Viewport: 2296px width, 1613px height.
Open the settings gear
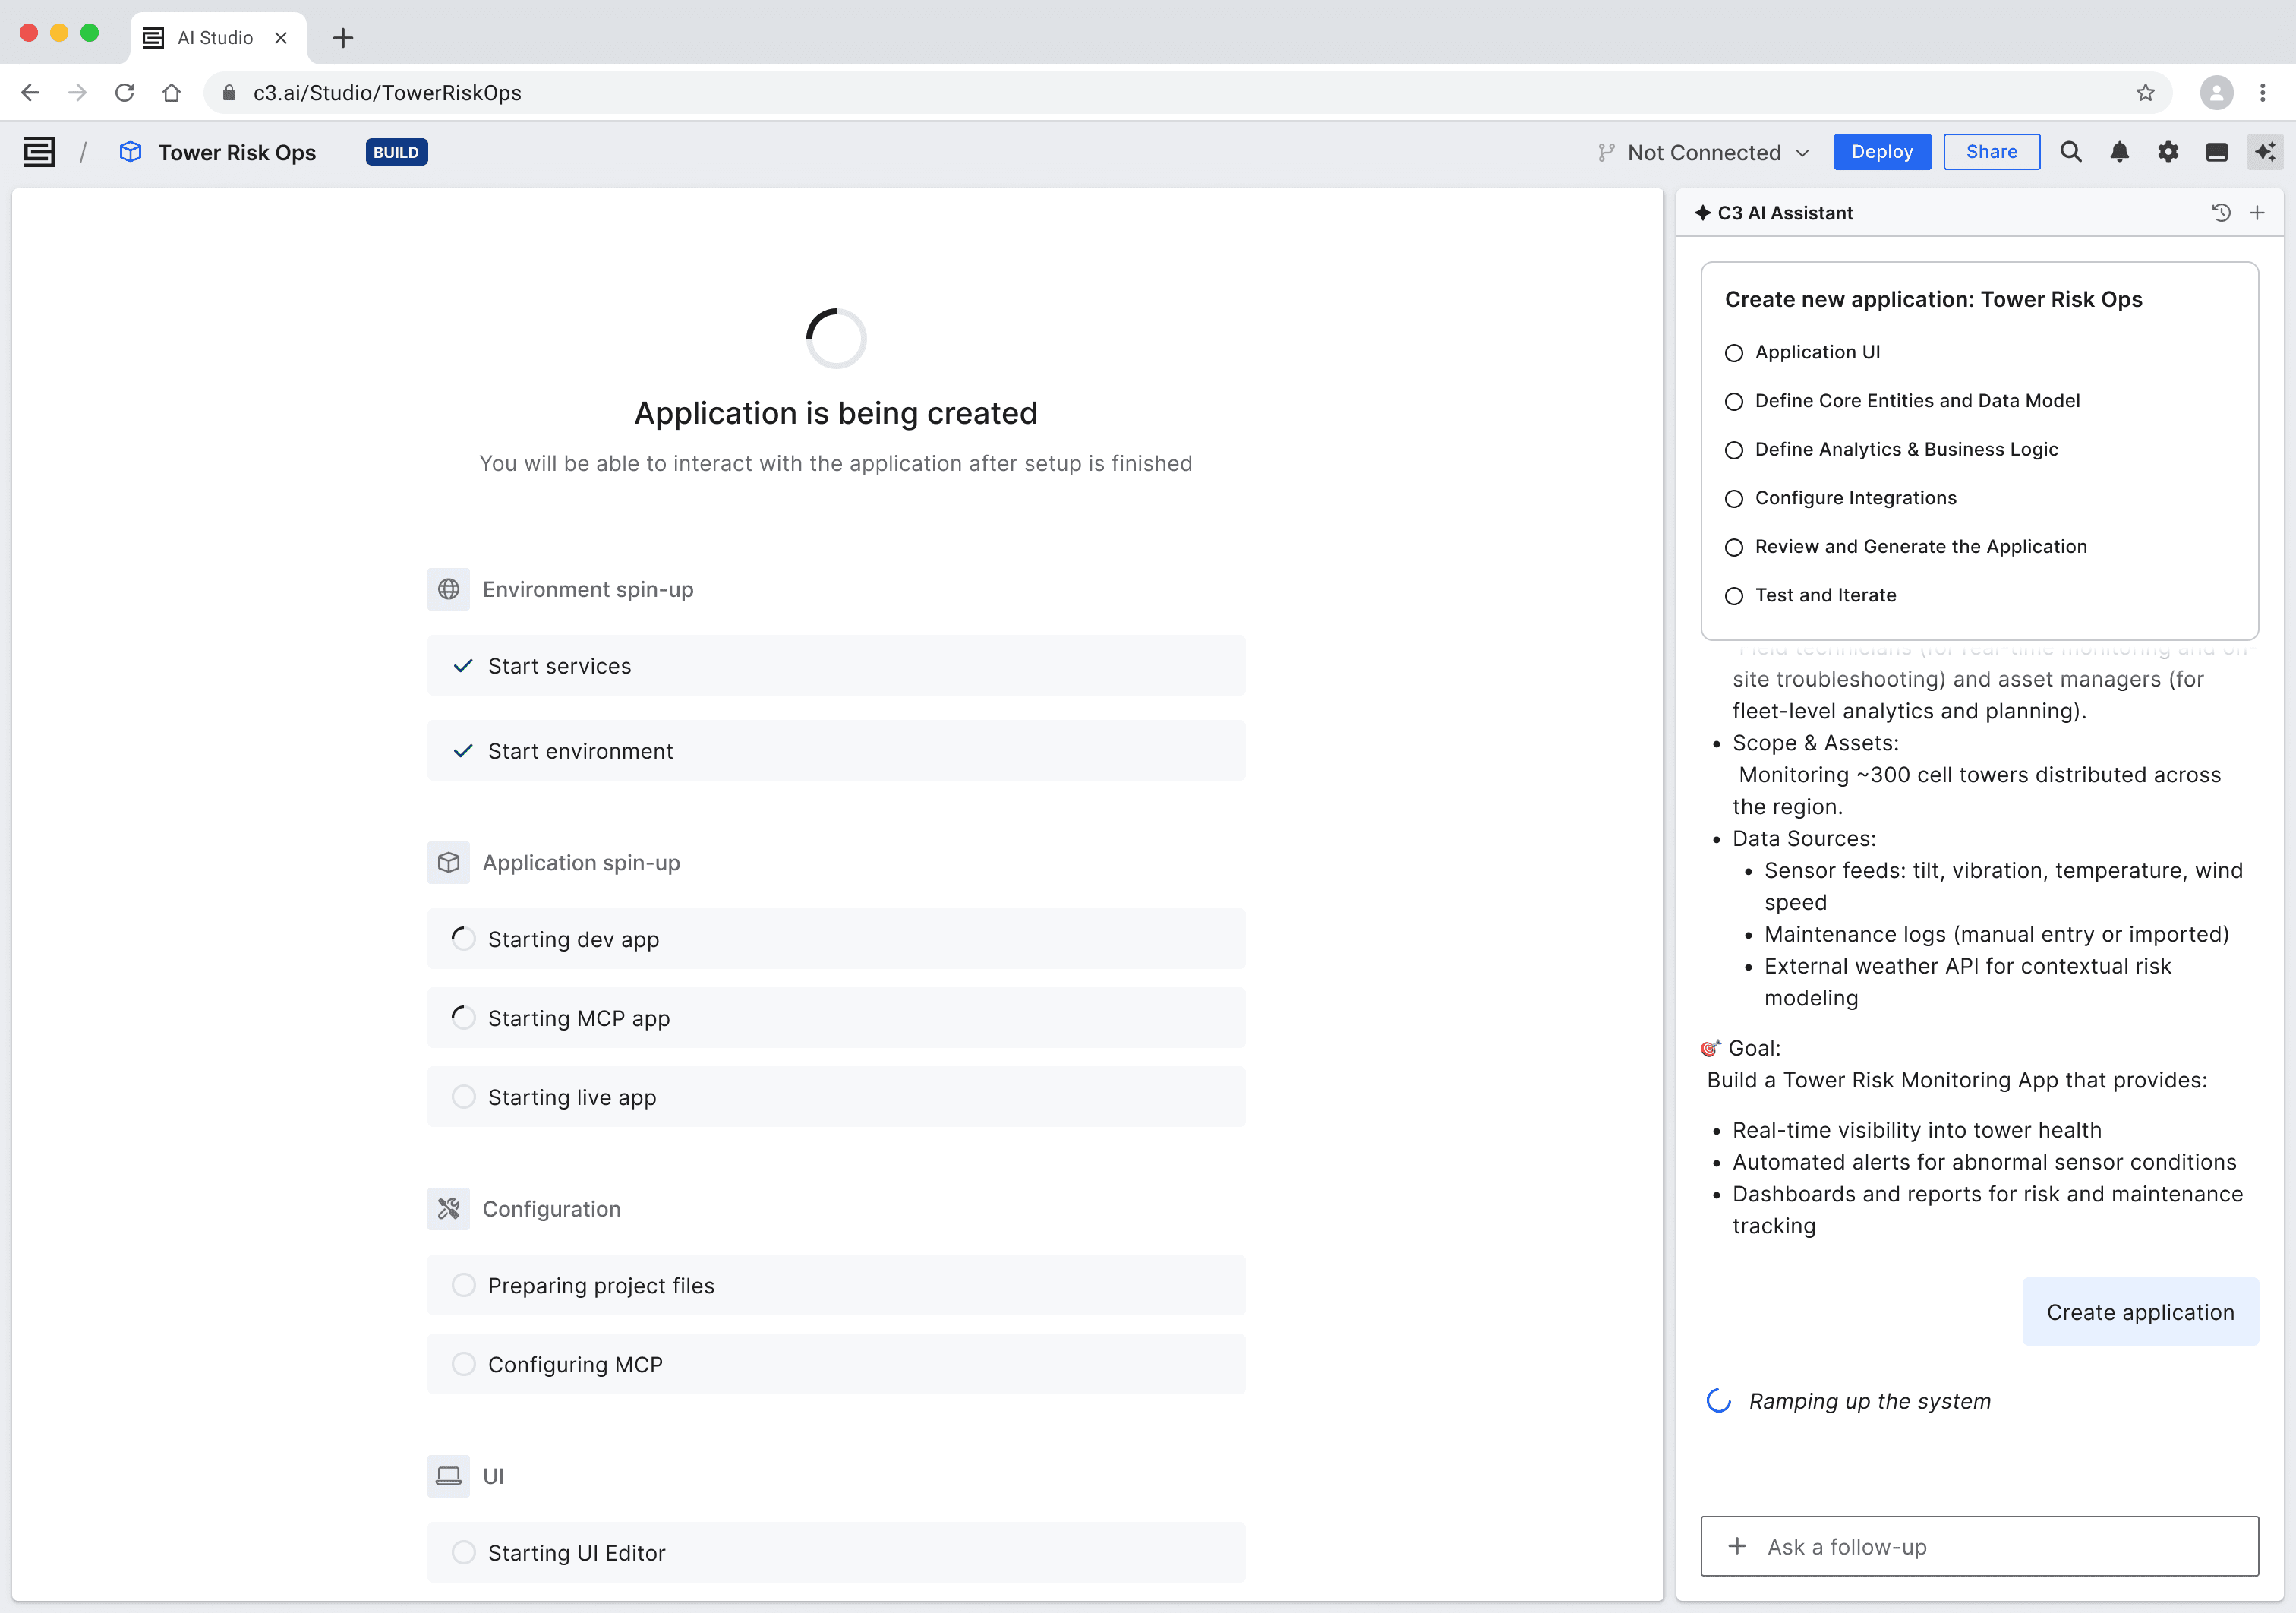click(2168, 152)
